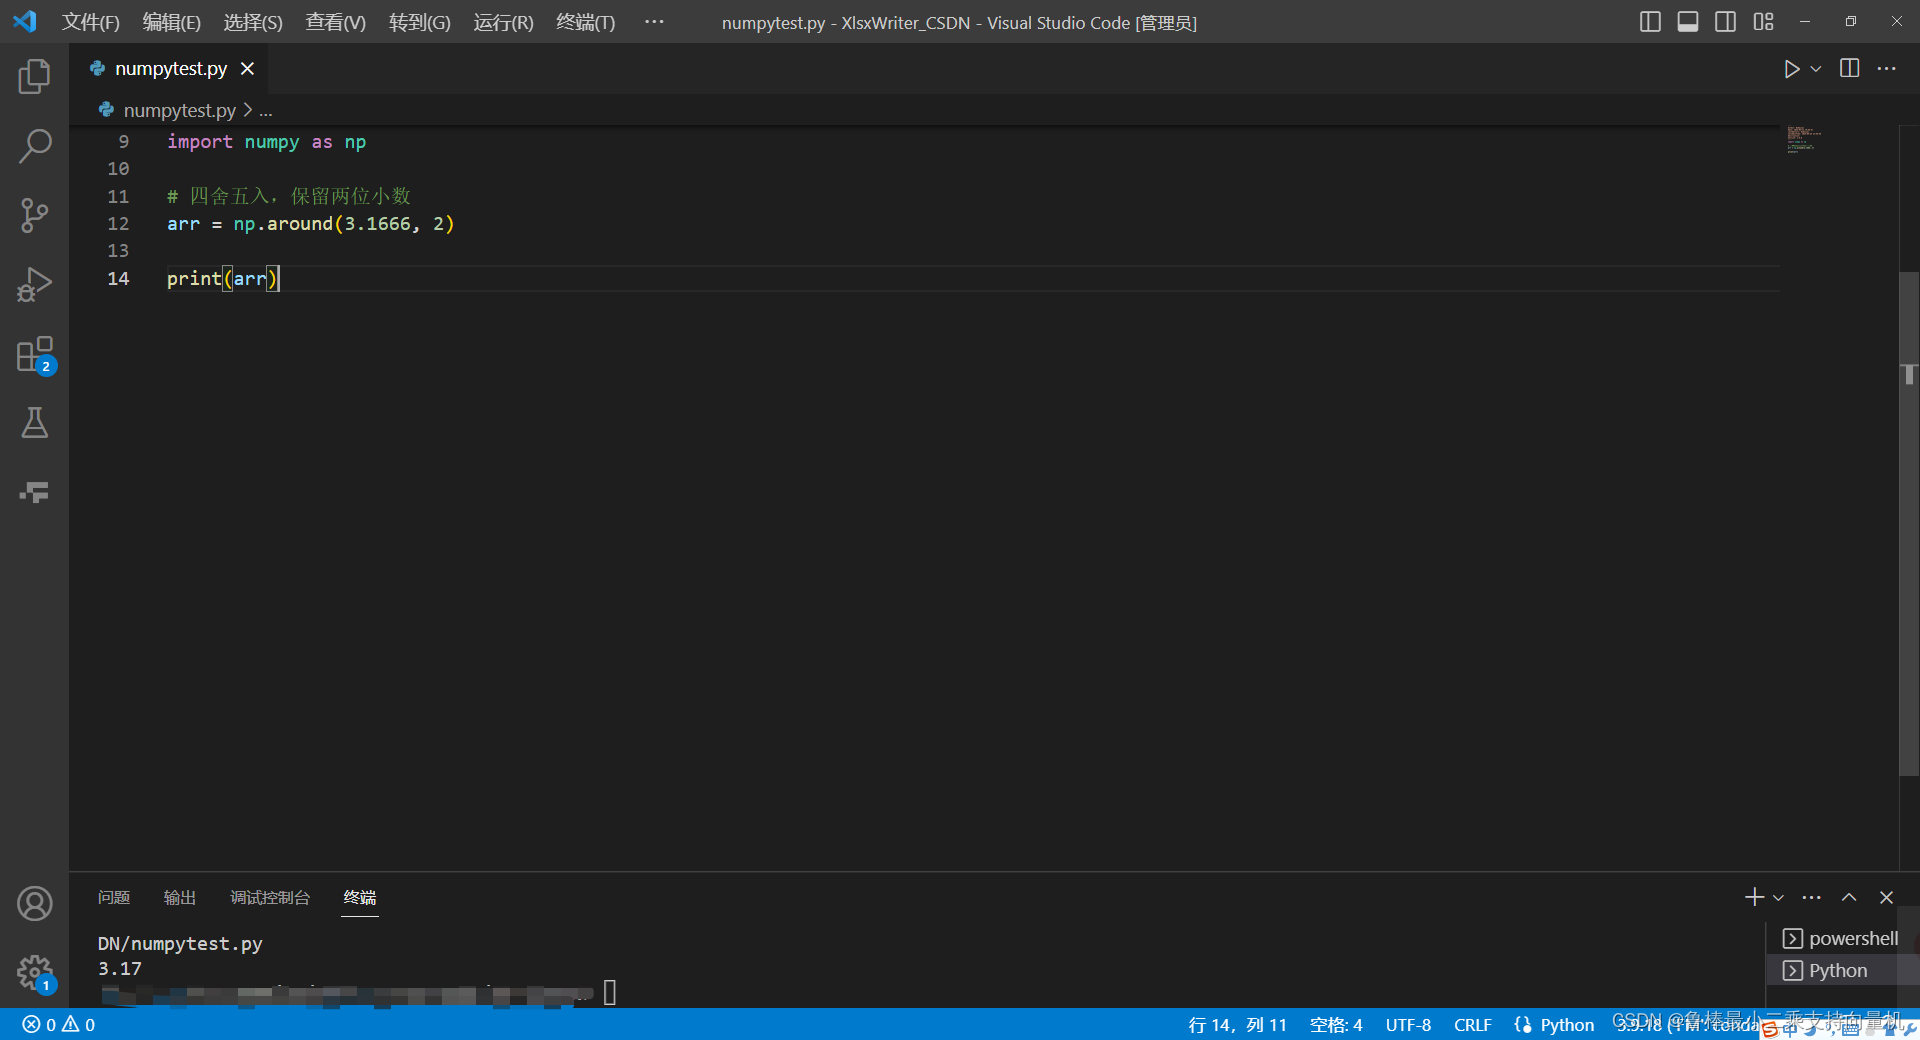Open the Docker-style view icon in activity bar
This screenshot has height=1040, width=1920.
[x=34, y=492]
